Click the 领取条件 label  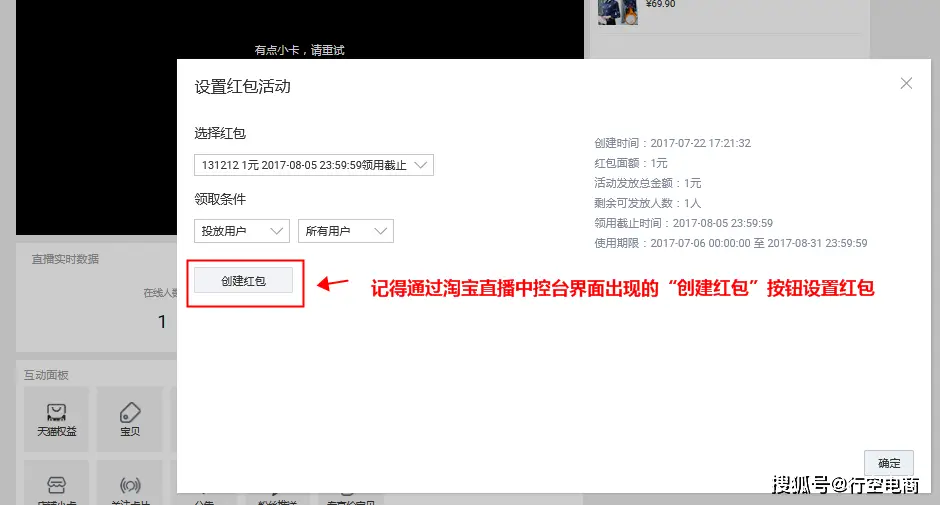tap(220, 199)
